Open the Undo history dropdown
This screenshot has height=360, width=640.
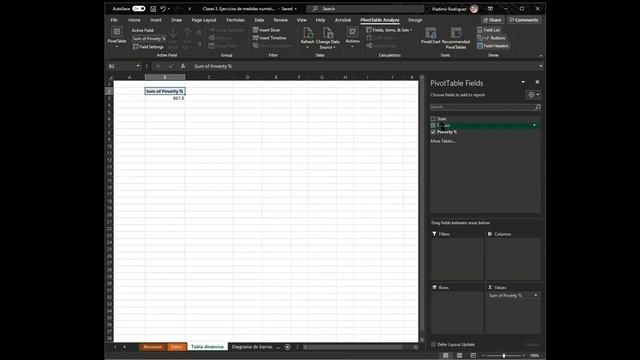coord(169,9)
